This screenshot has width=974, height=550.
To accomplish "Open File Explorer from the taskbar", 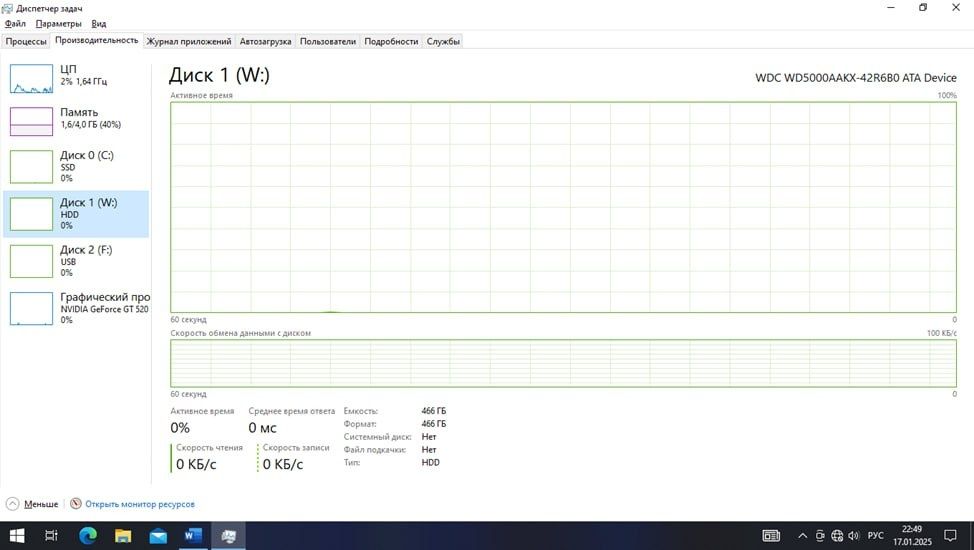I will click(123, 536).
